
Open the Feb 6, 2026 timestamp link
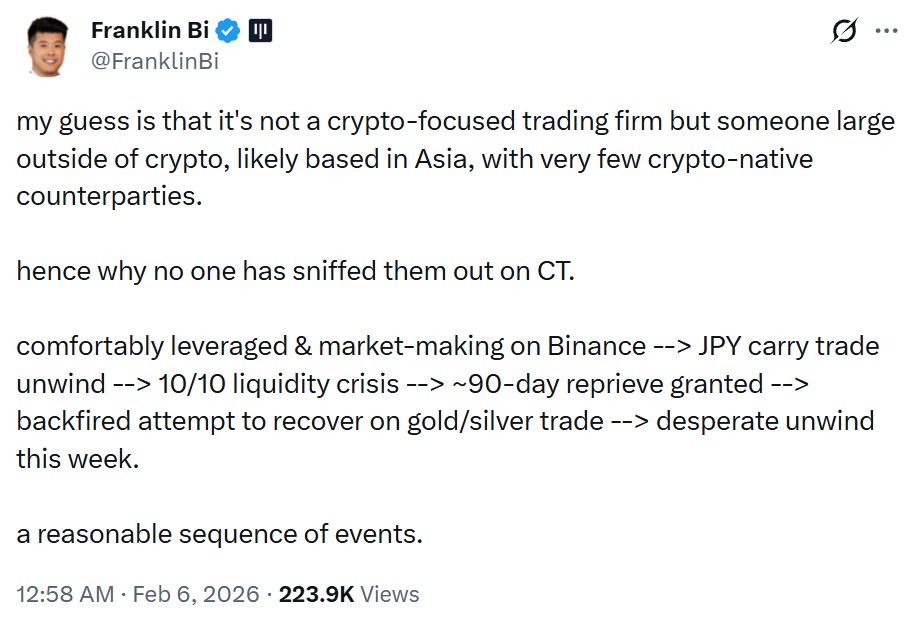[194, 593]
